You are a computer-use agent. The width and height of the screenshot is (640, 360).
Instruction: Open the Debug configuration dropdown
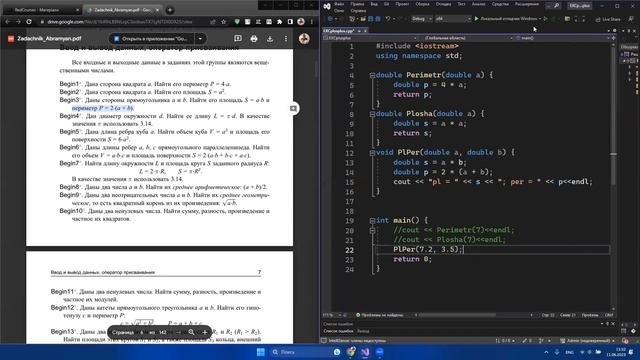(422, 19)
